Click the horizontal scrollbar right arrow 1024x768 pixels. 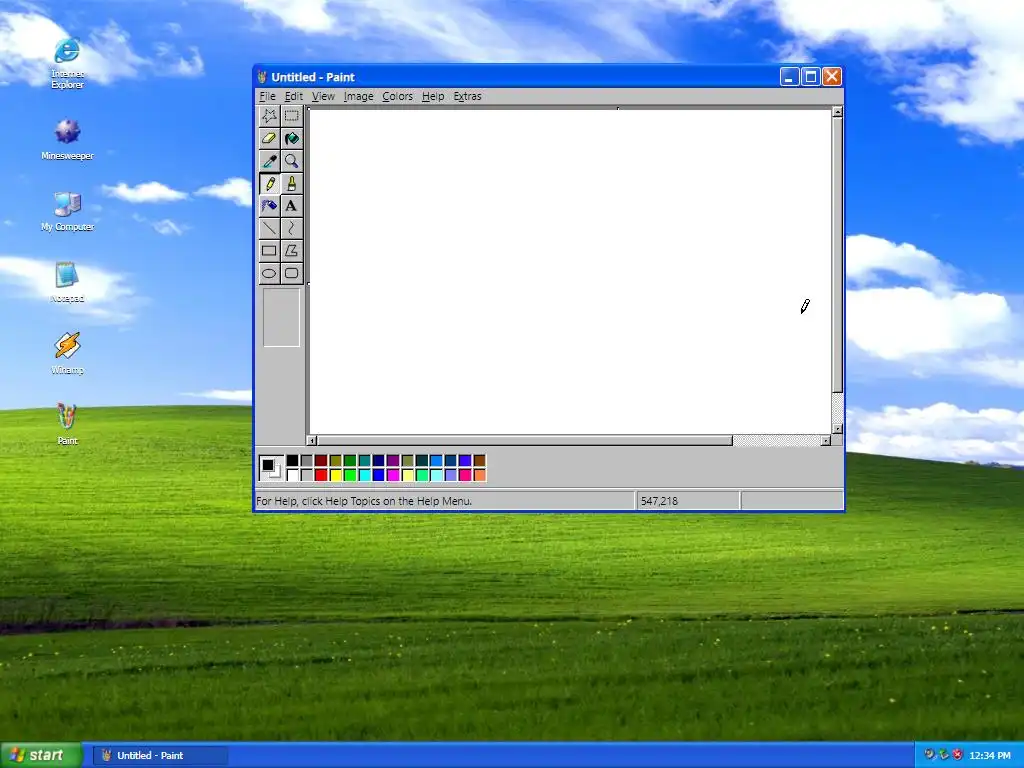point(825,441)
